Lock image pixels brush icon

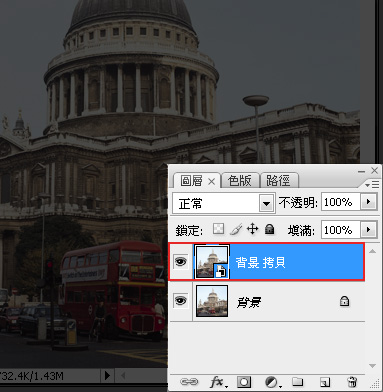pyautogui.click(x=236, y=229)
